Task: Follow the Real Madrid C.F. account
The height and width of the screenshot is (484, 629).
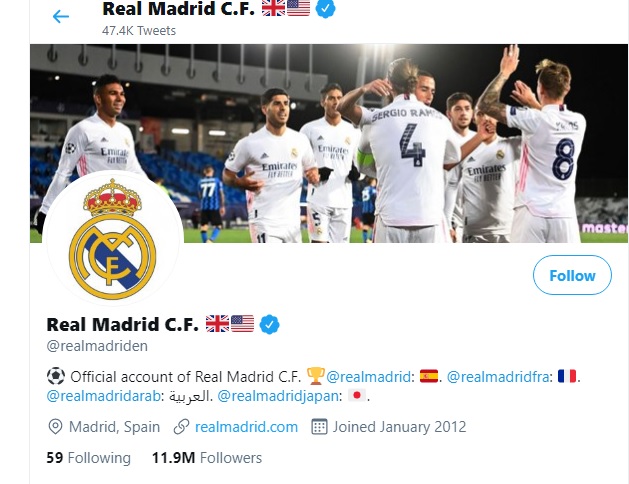Action: click(x=572, y=275)
